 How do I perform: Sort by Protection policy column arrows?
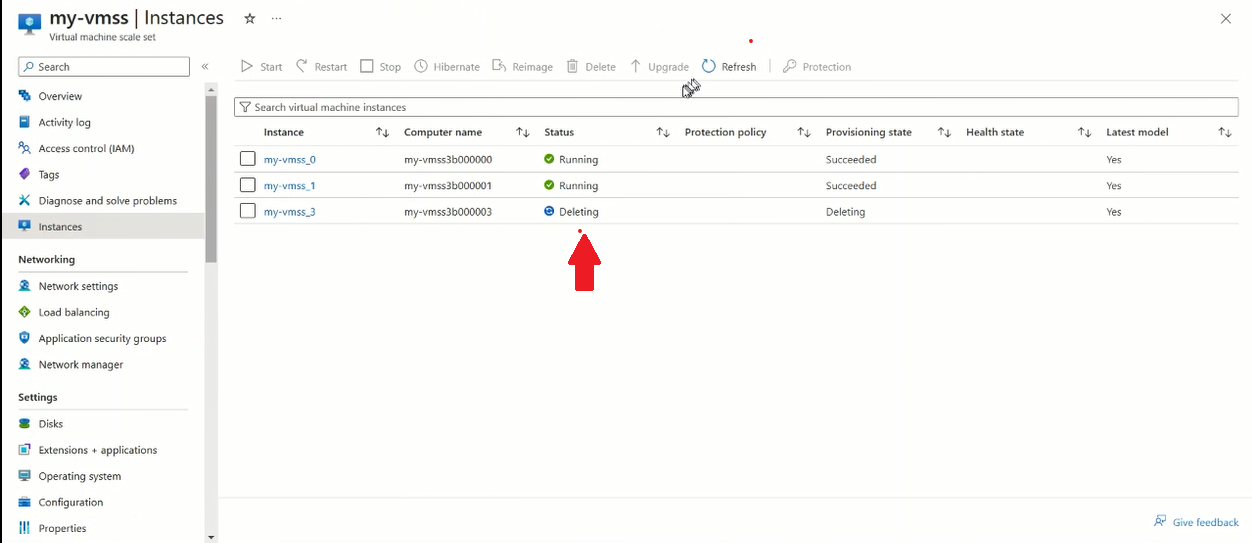click(803, 132)
